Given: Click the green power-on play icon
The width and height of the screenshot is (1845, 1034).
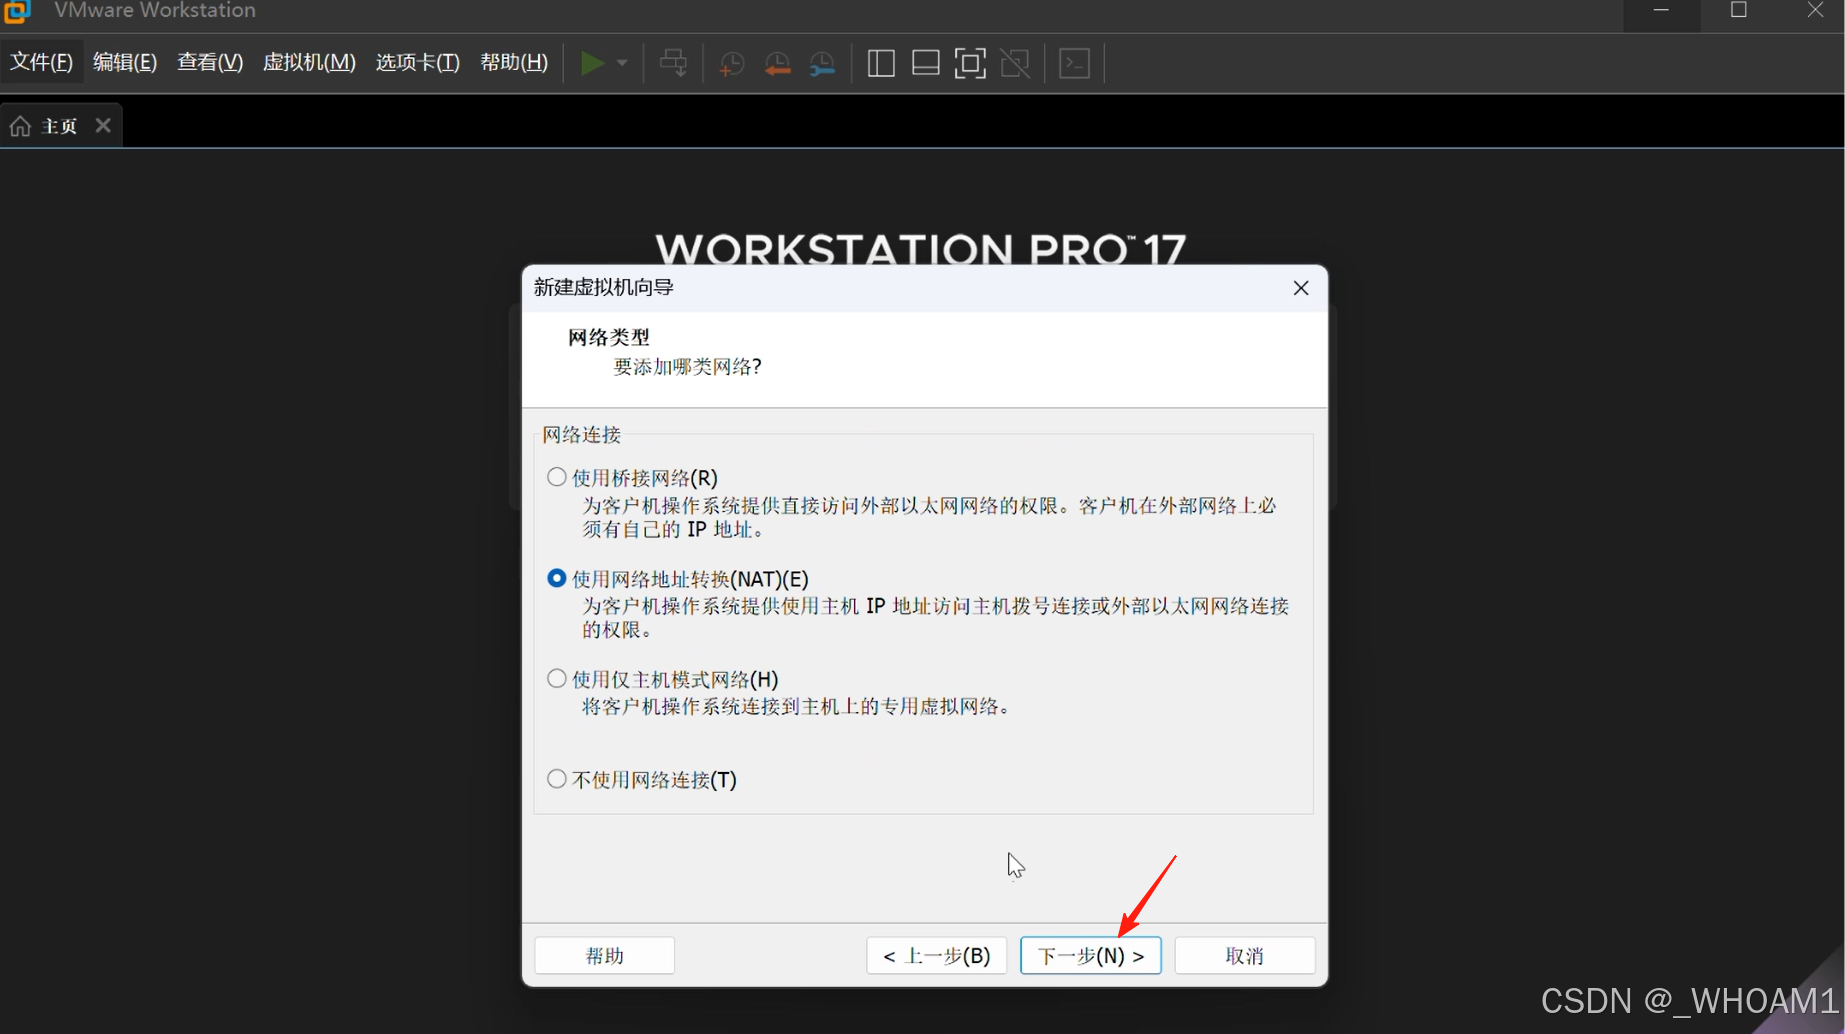Looking at the screenshot, I should coord(592,63).
